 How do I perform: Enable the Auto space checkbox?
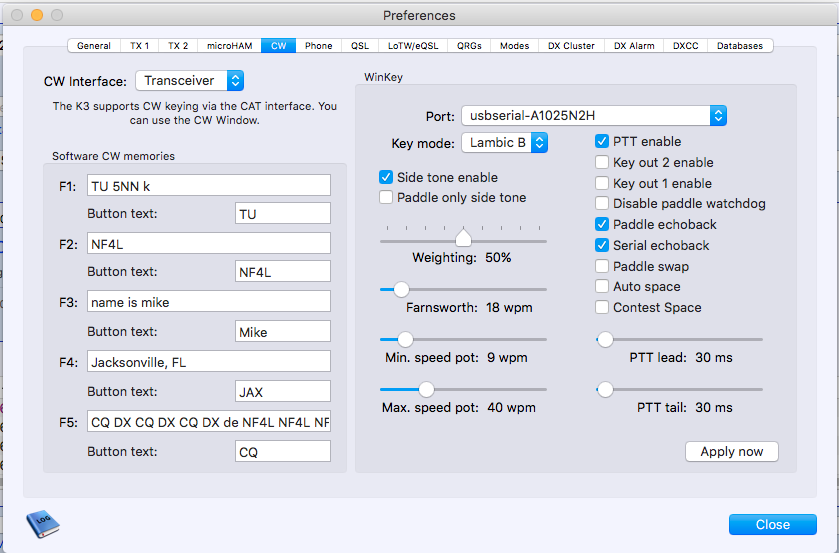pos(602,287)
